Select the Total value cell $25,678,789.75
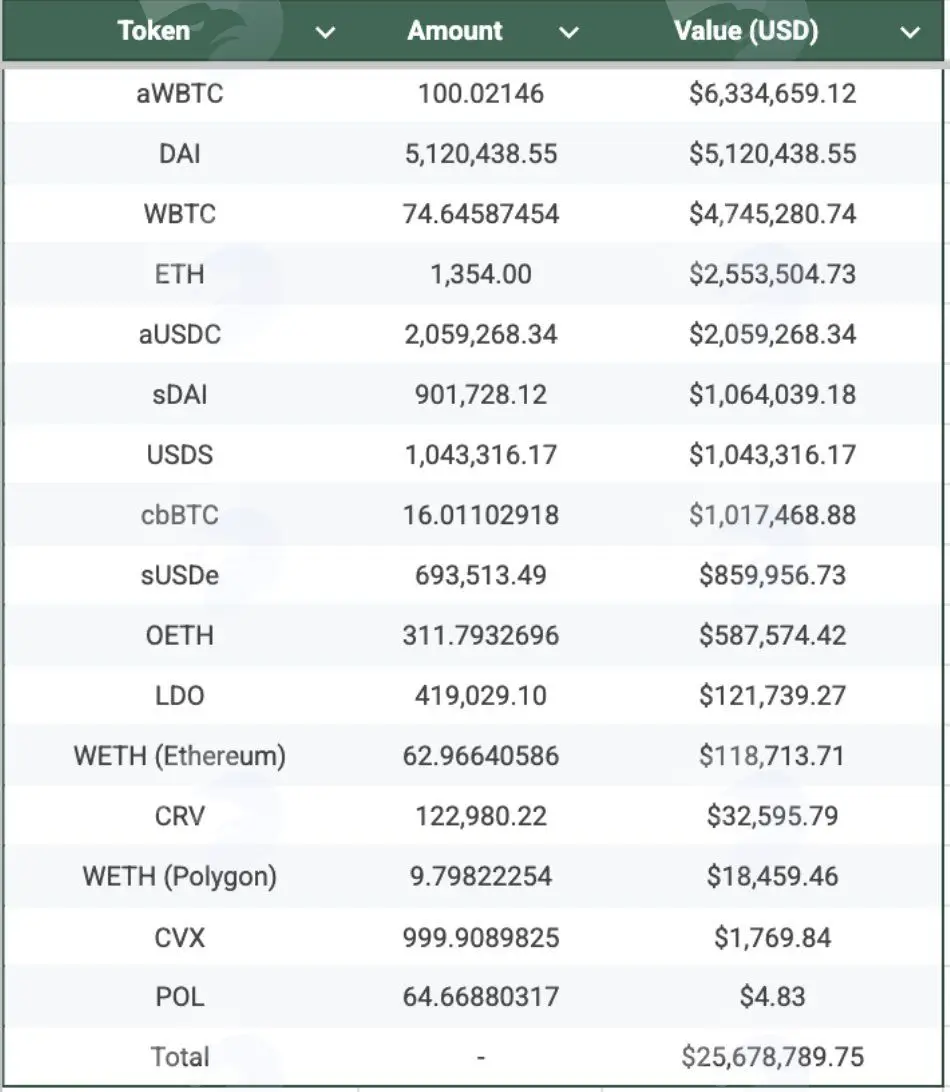This screenshot has width=950, height=1092. [772, 1057]
